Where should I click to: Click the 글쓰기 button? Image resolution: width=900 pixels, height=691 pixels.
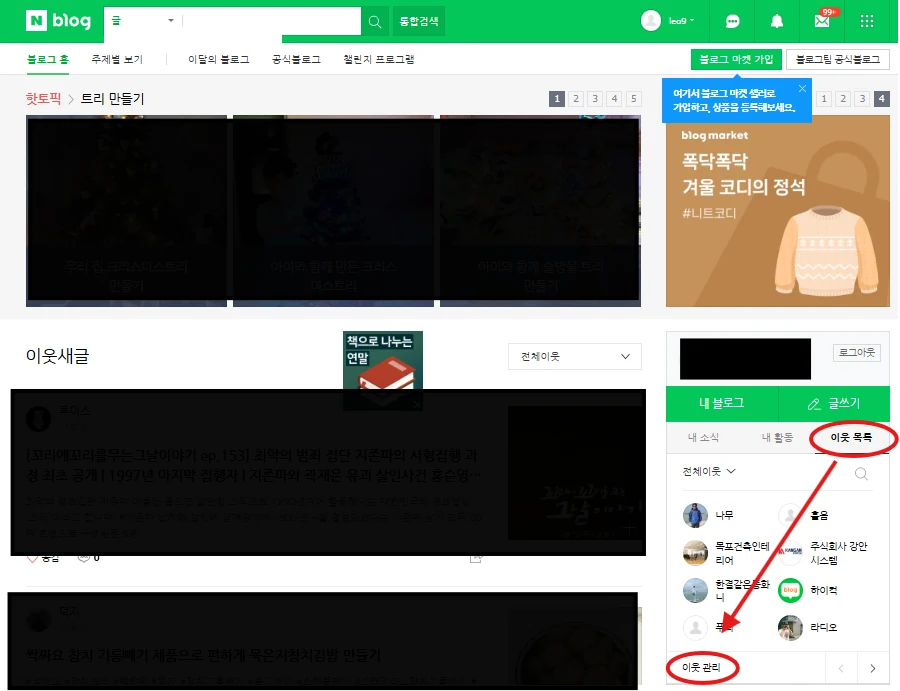point(834,403)
